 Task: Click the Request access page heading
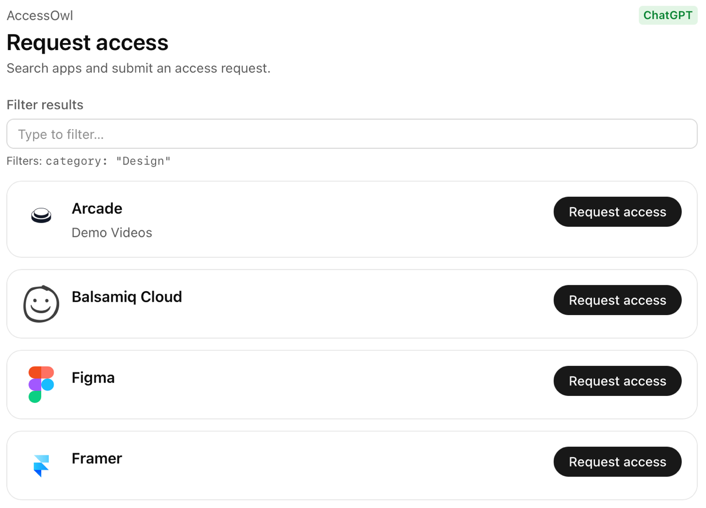click(87, 43)
